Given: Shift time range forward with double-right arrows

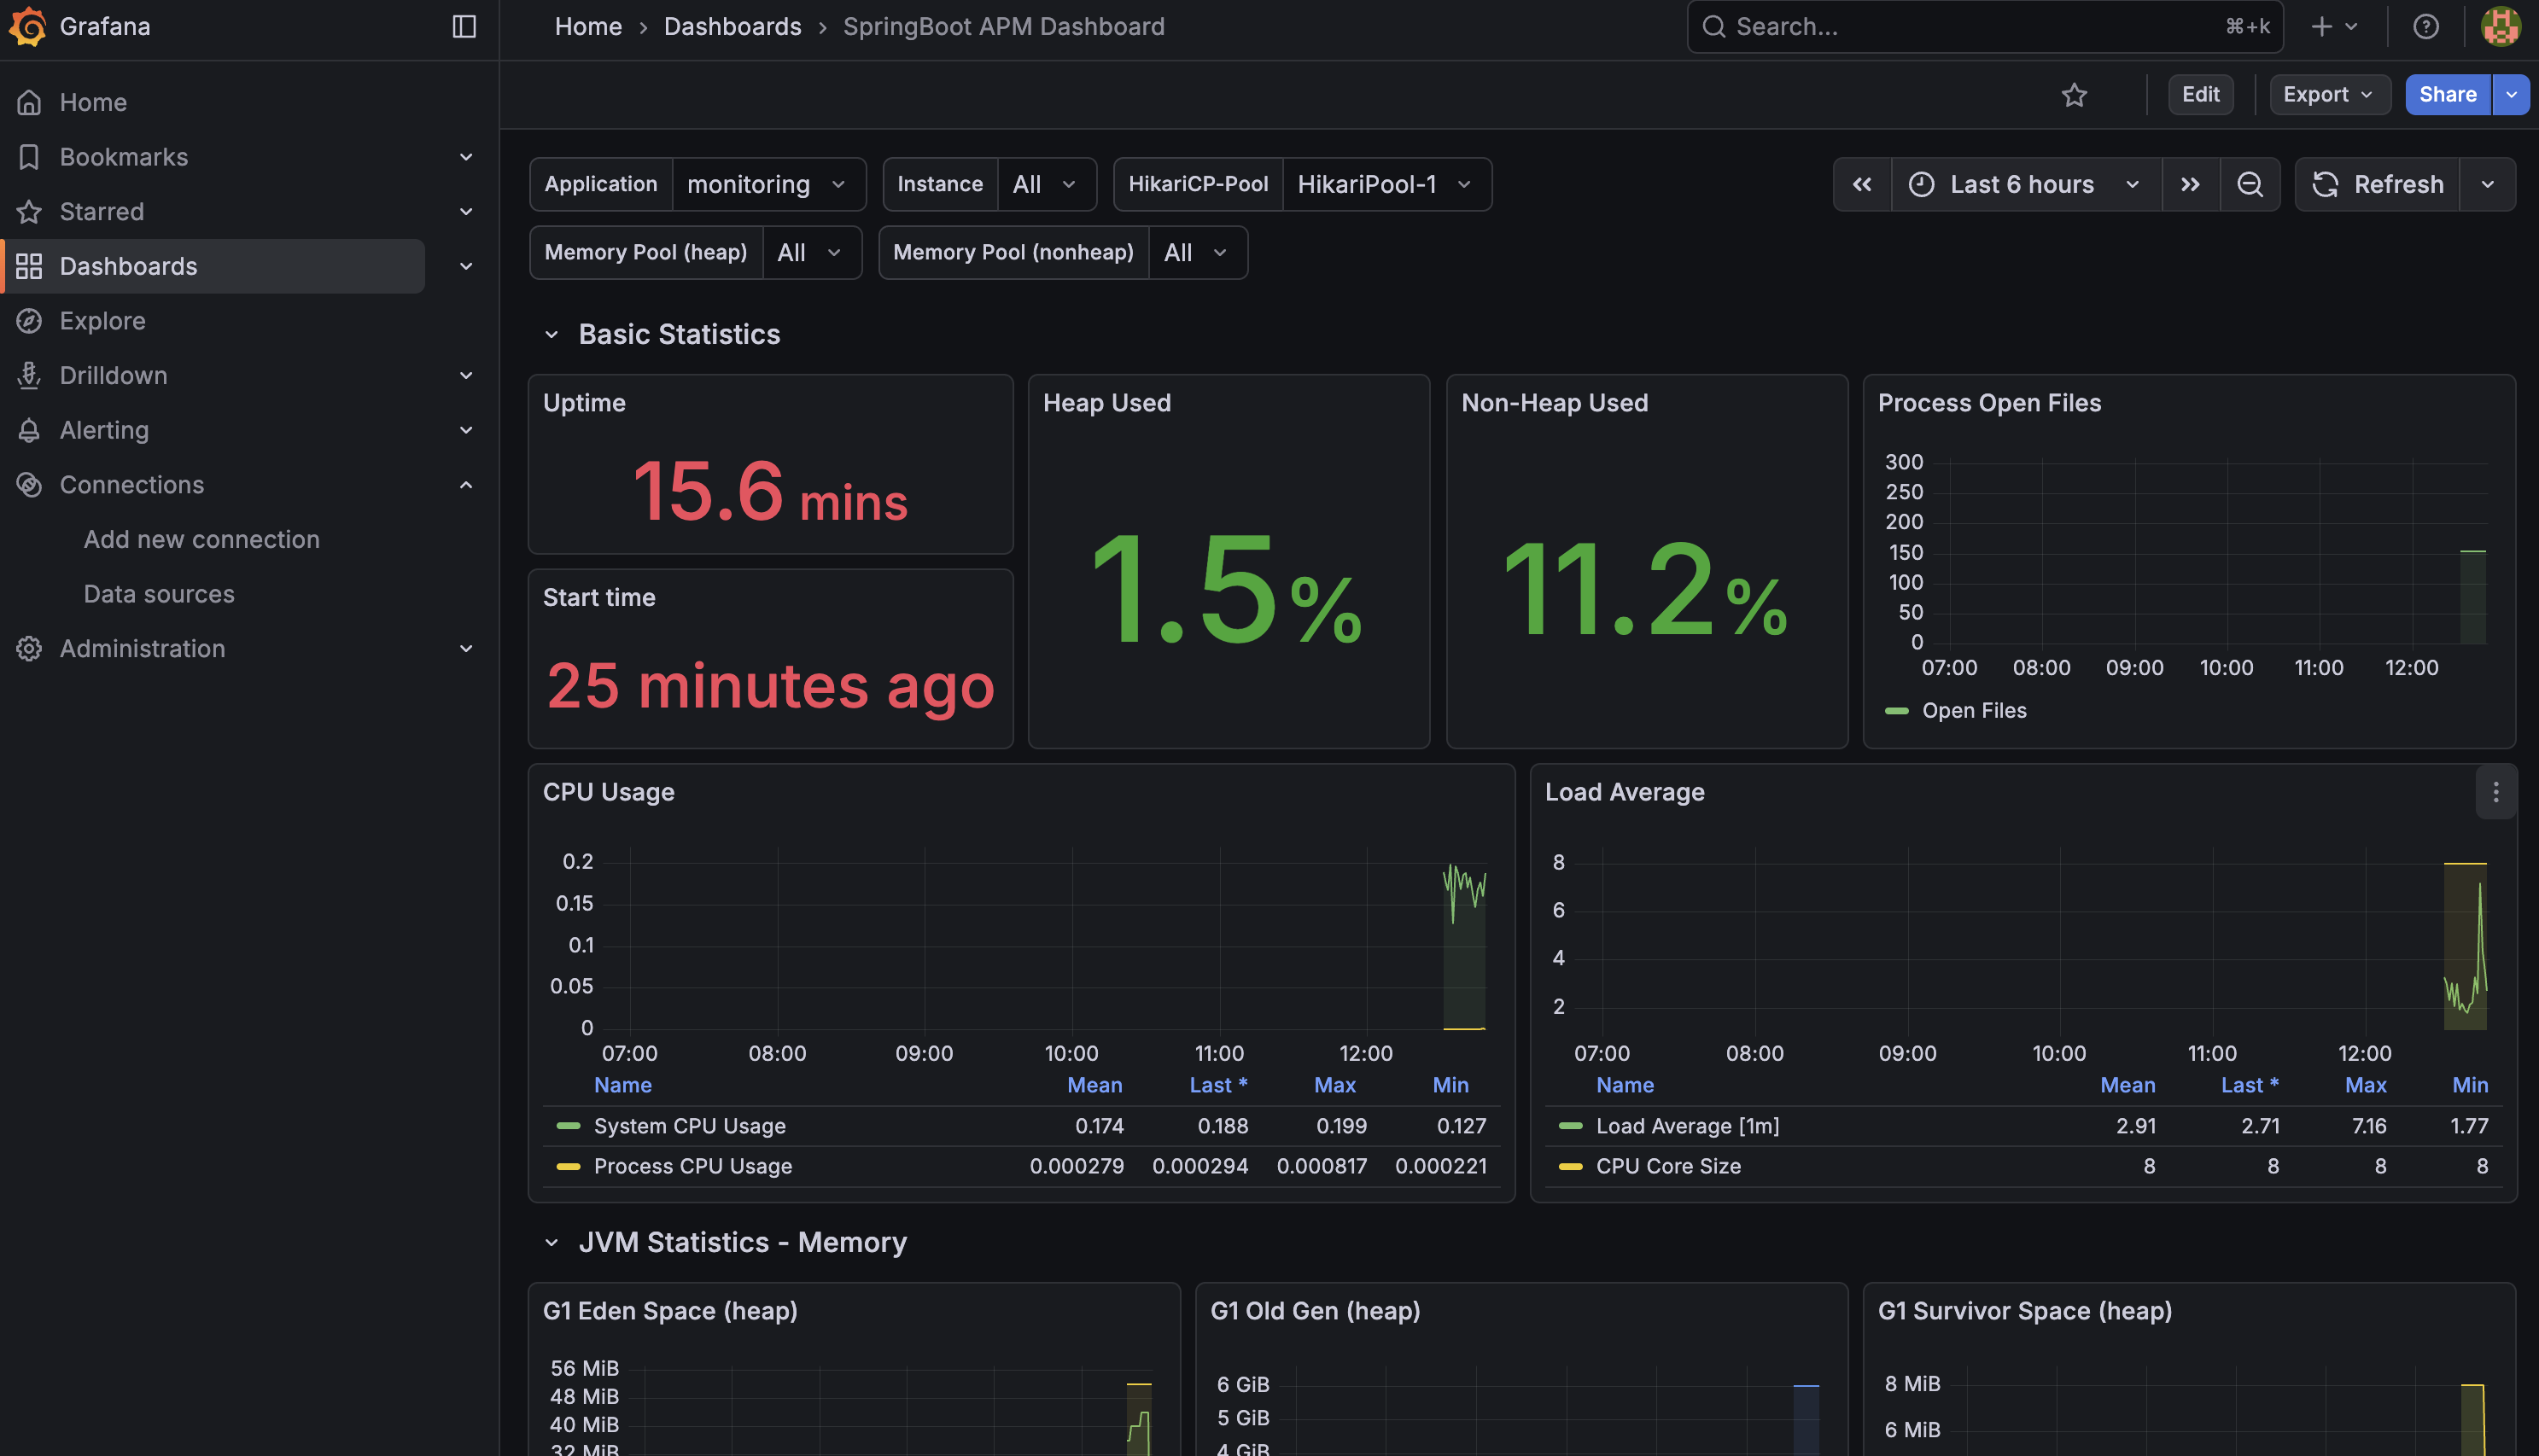Looking at the screenshot, I should click(x=2190, y=185).
